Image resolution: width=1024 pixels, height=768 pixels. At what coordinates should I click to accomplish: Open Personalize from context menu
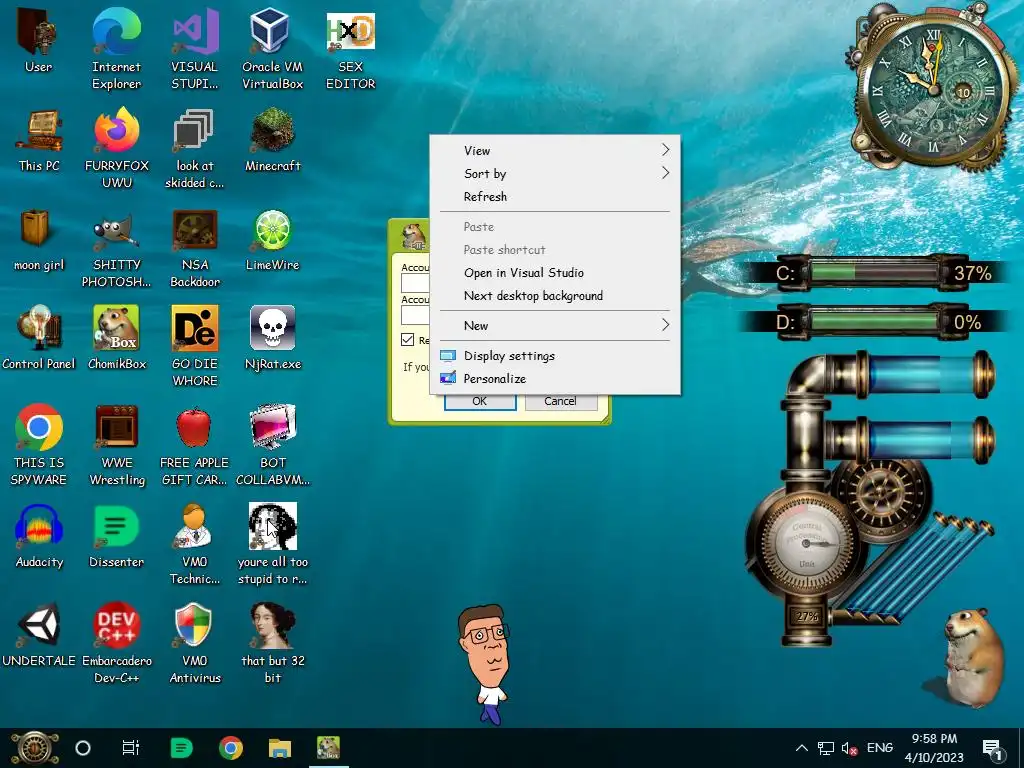(x=554, y=379)
